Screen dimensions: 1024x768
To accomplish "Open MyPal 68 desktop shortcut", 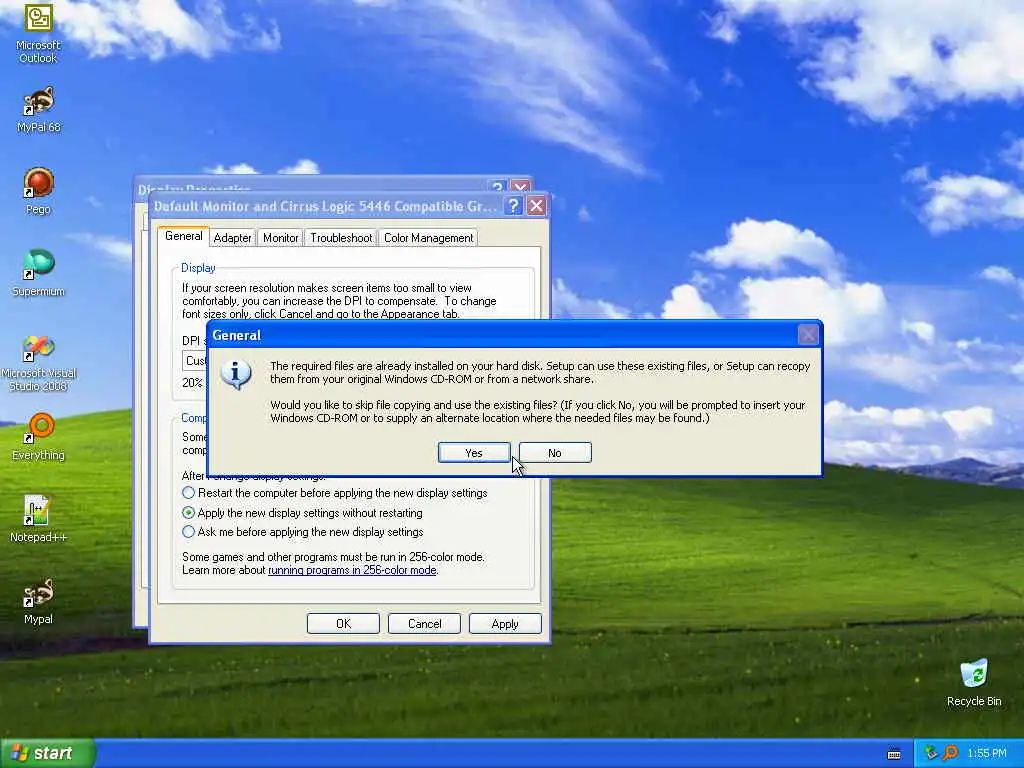I will [38, 110].
